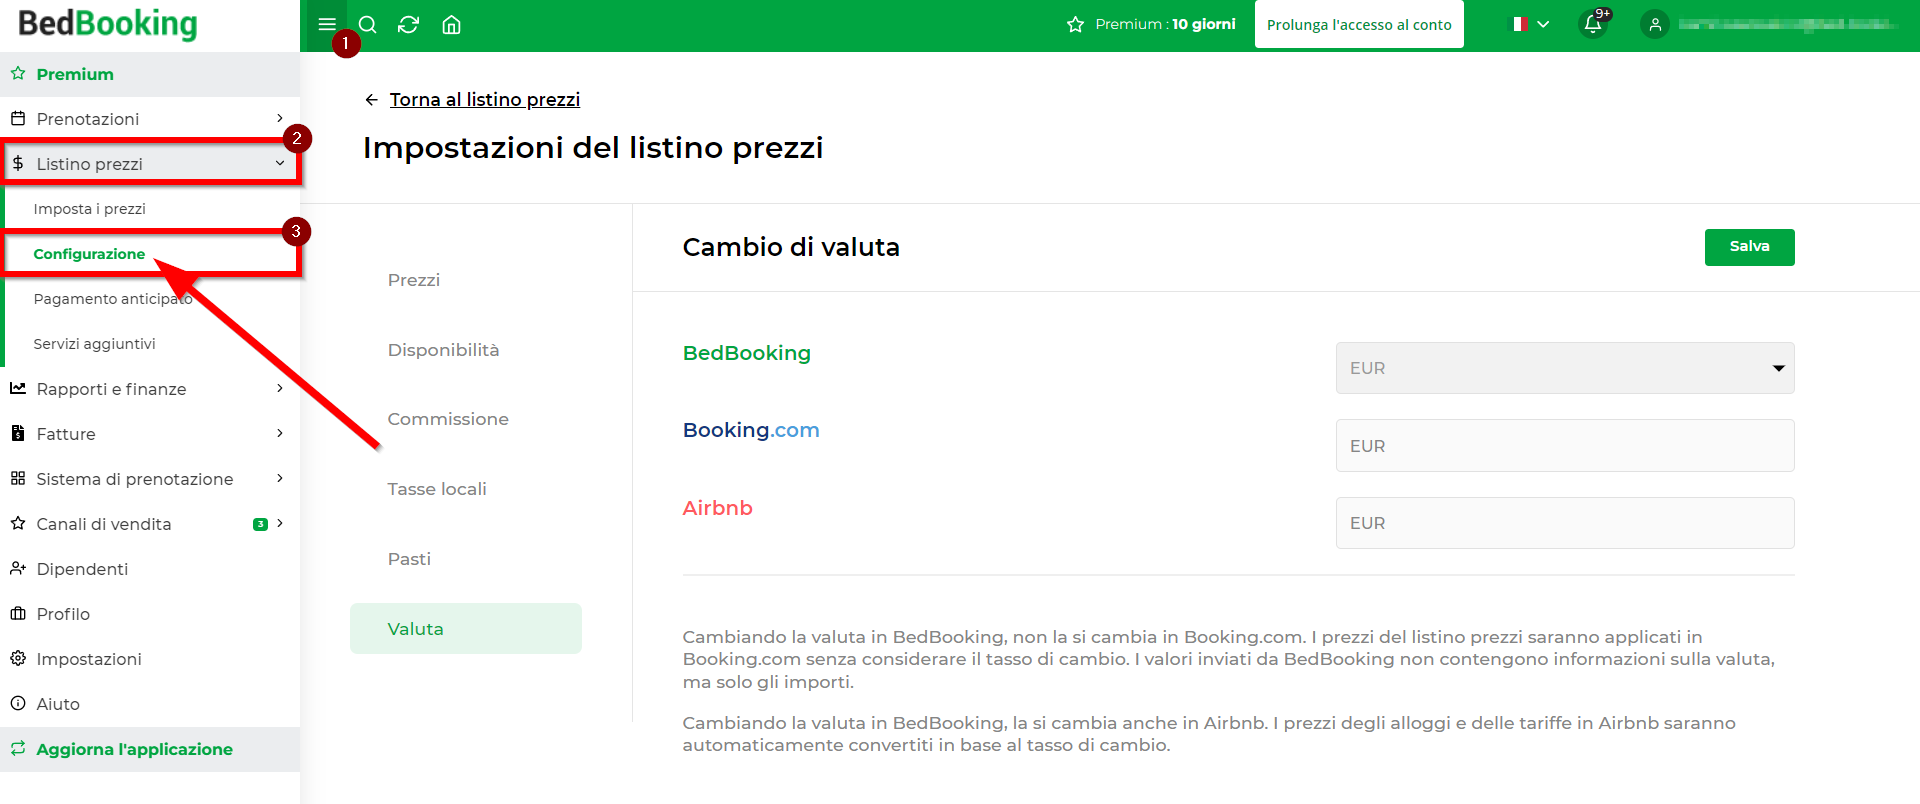The width and height of the screenshot is (1920, 804).
Task: Open the user account avatar icon
Action: click(x=1655, y=24)
